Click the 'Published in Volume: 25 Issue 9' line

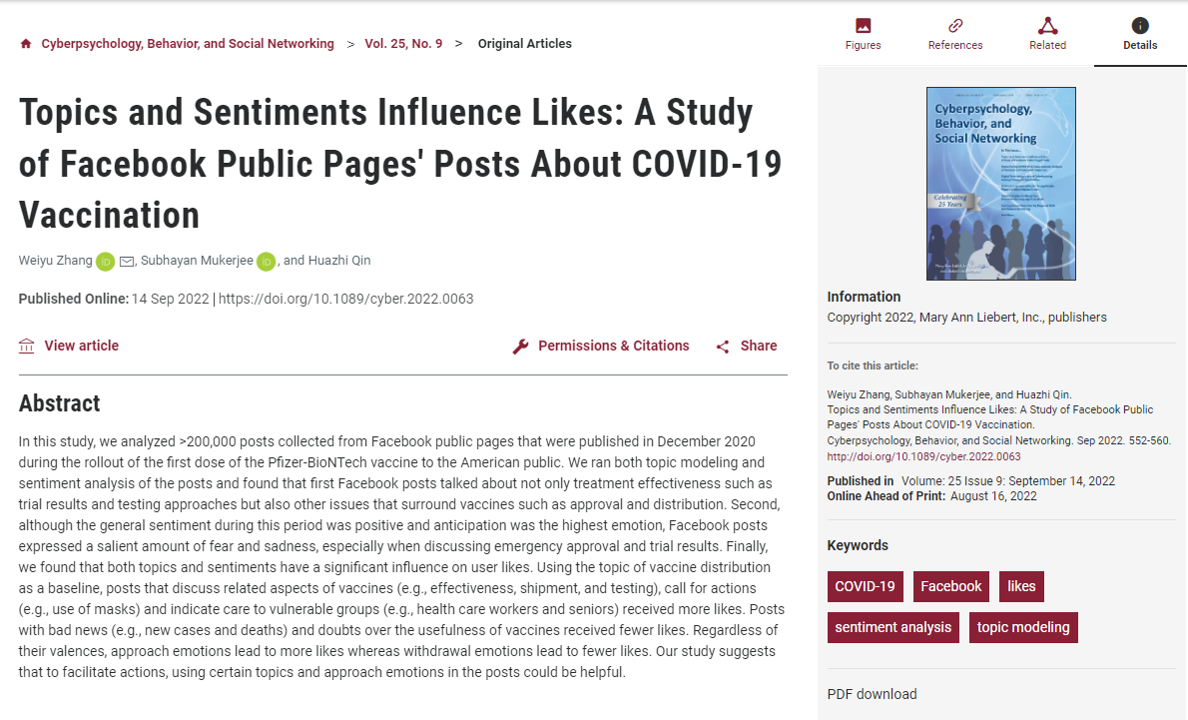click(x=971, y=481)
